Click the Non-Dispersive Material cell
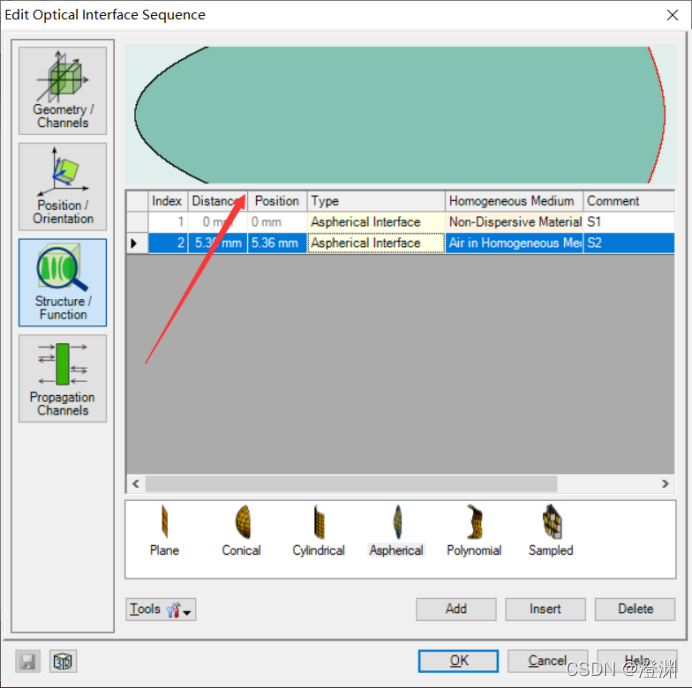The image size is (692, 688). click(x=514, y=222)
